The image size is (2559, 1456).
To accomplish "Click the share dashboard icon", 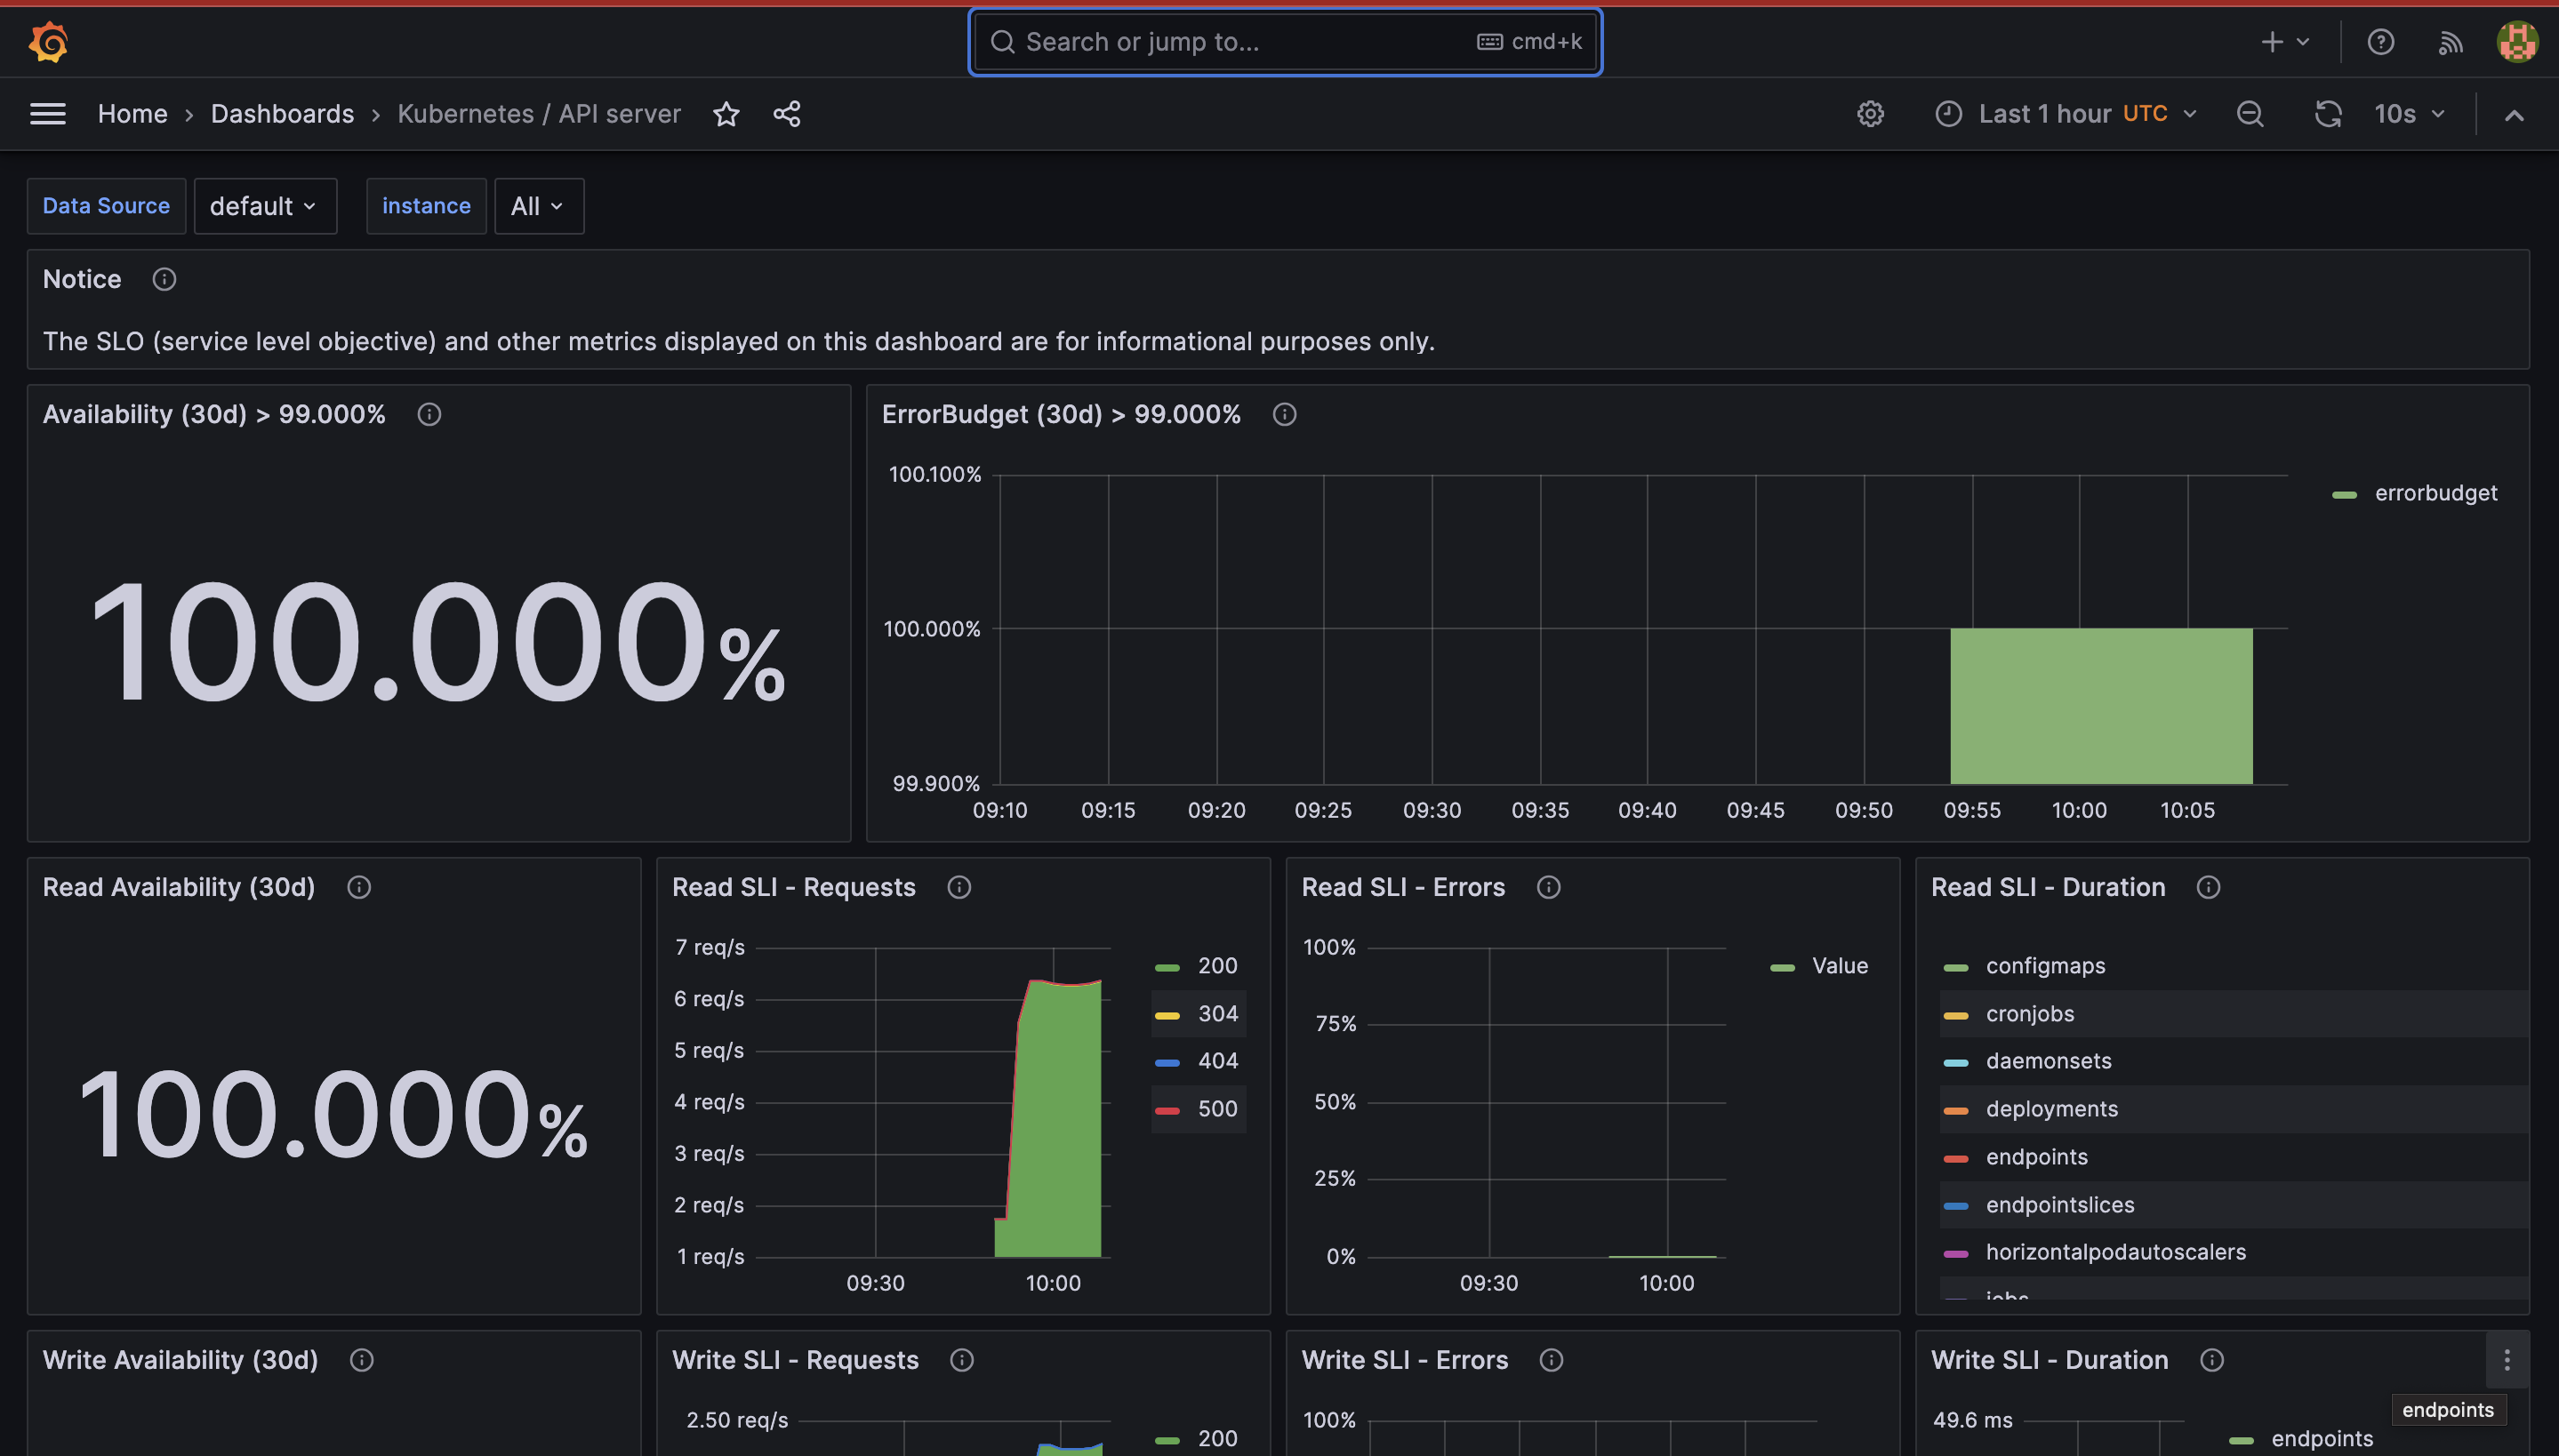I will 787,114.
